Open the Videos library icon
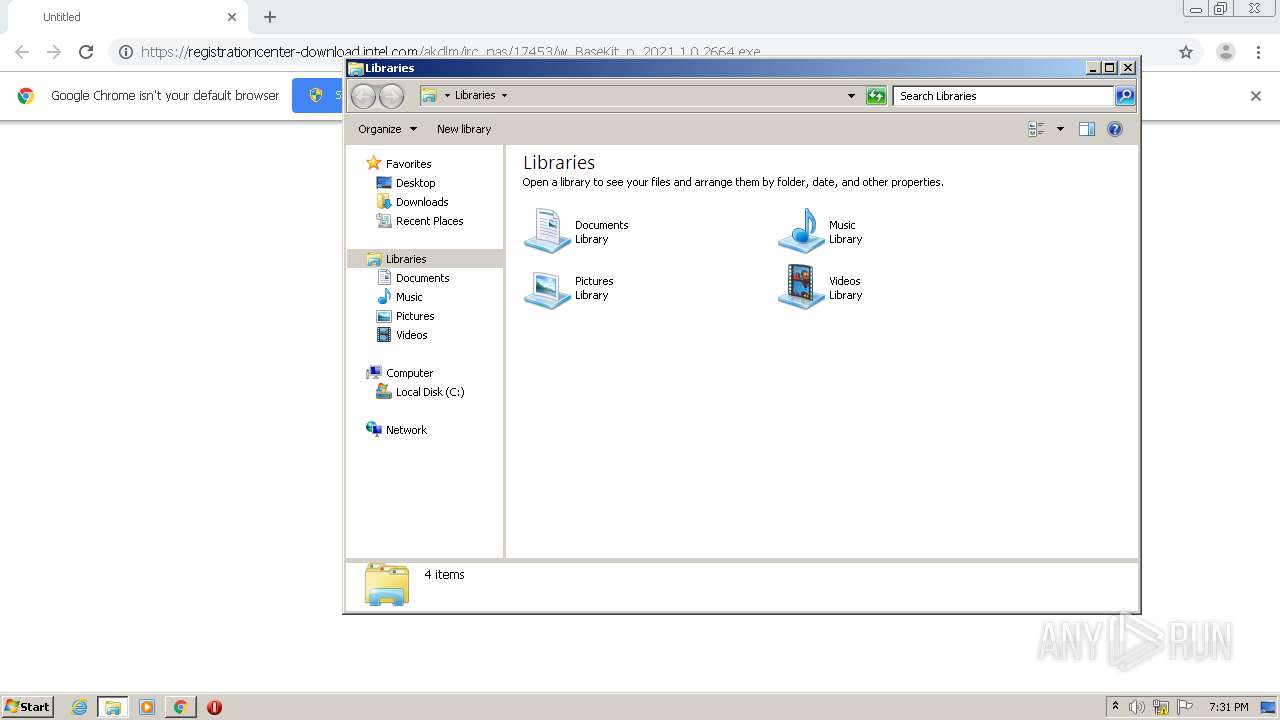The image size is (1280, 720). pos(801,288)
